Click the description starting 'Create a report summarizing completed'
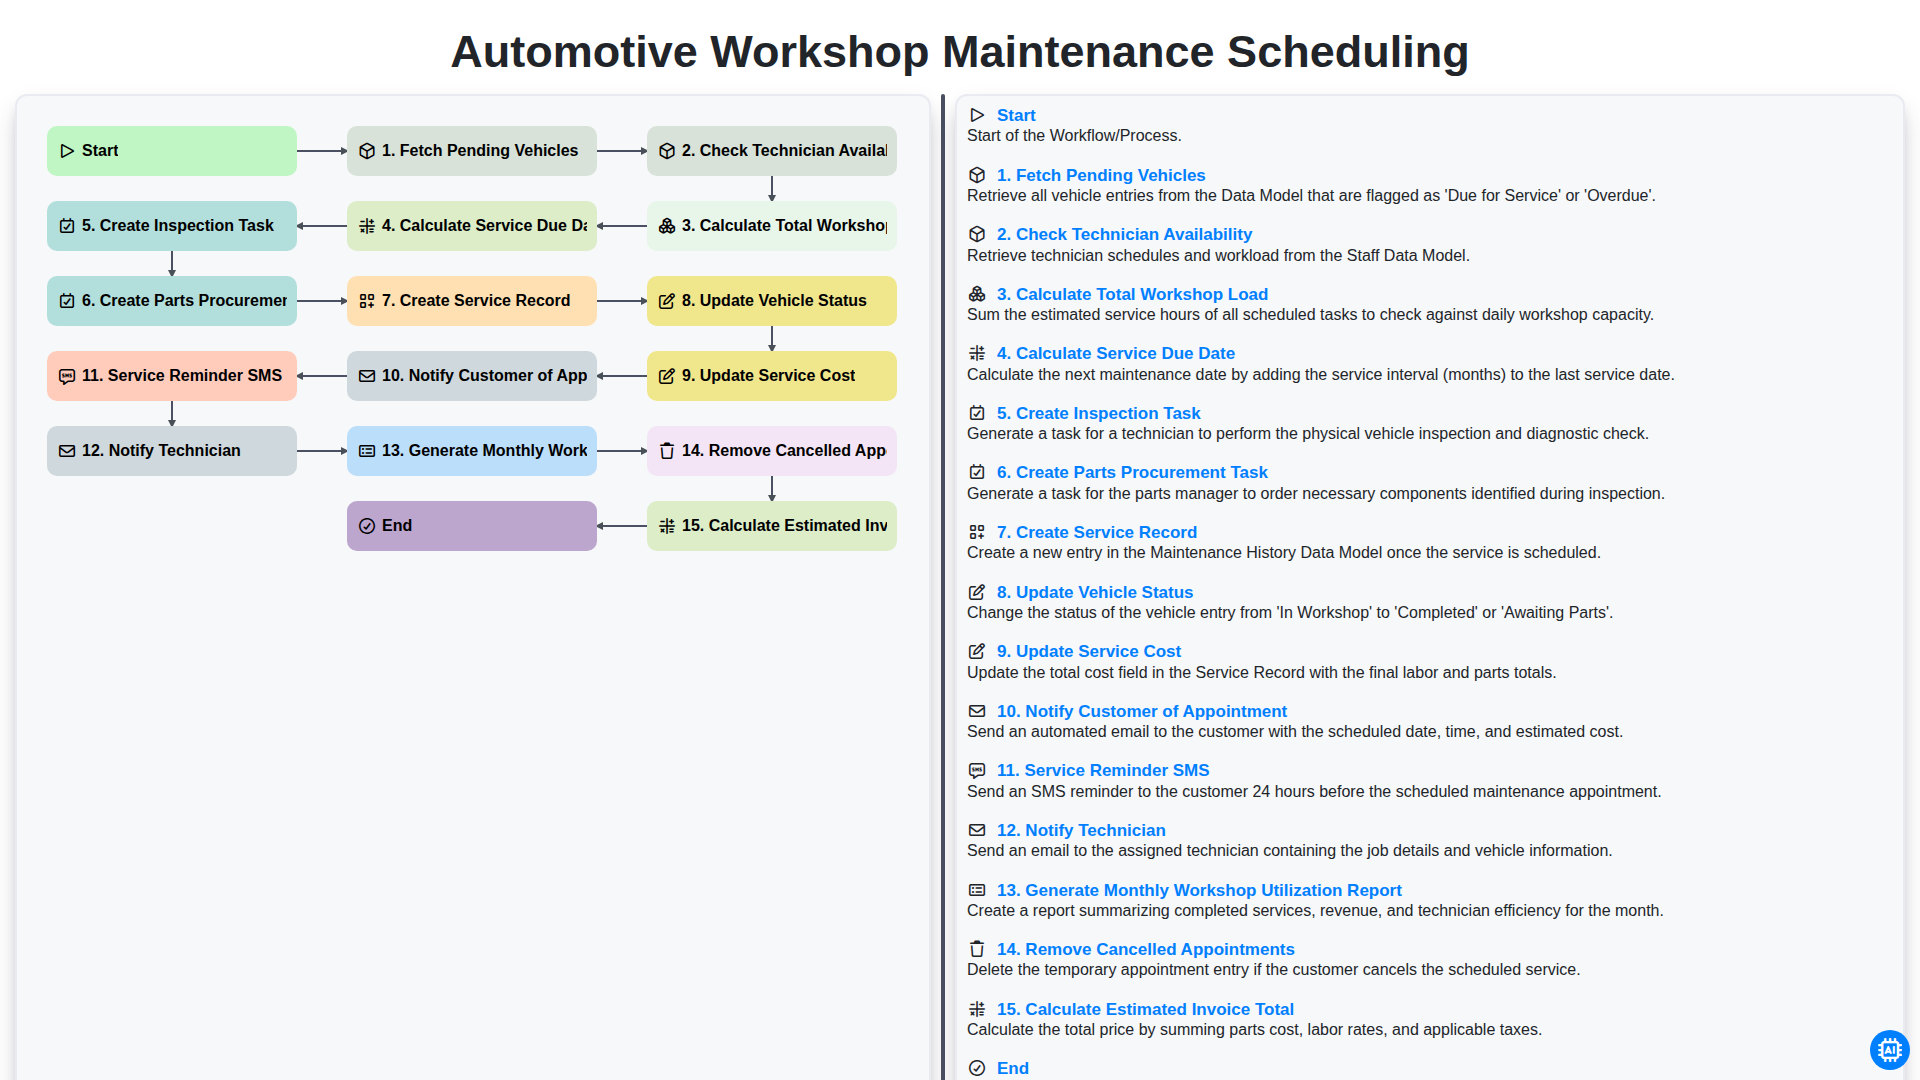The image size is (1920, 1080). pyautogui.click(x=1315, y=911)
